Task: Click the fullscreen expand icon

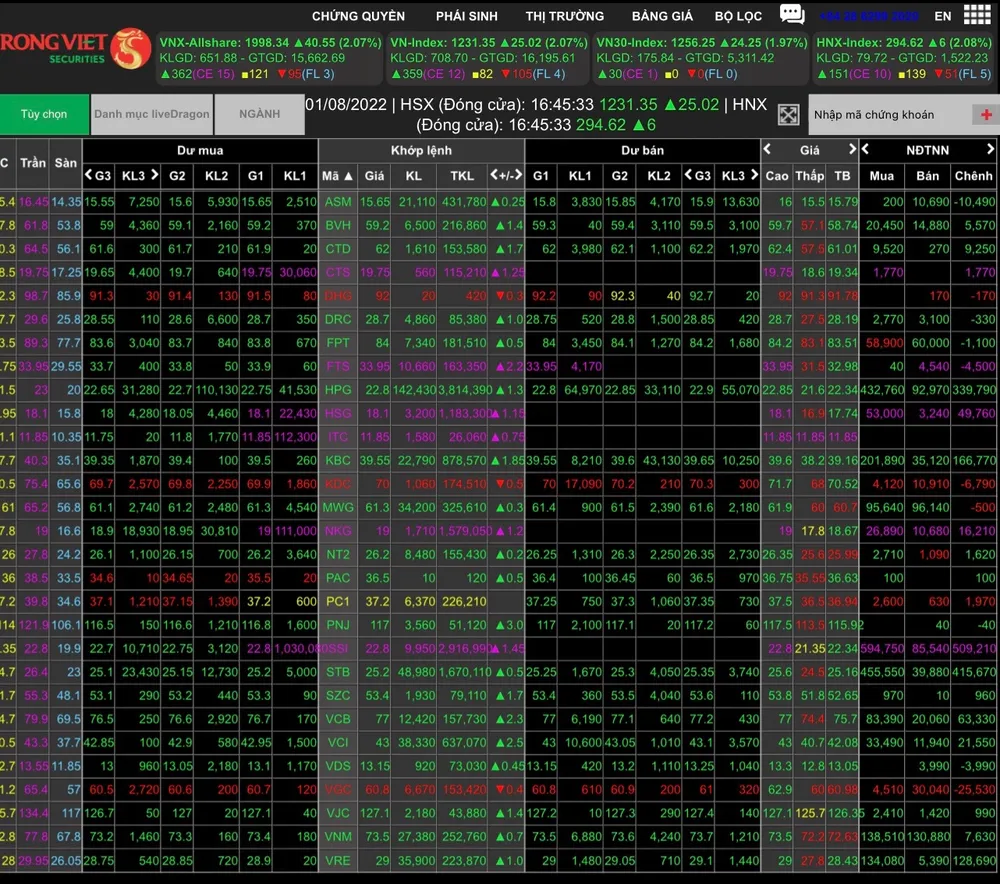Action: 788,115
